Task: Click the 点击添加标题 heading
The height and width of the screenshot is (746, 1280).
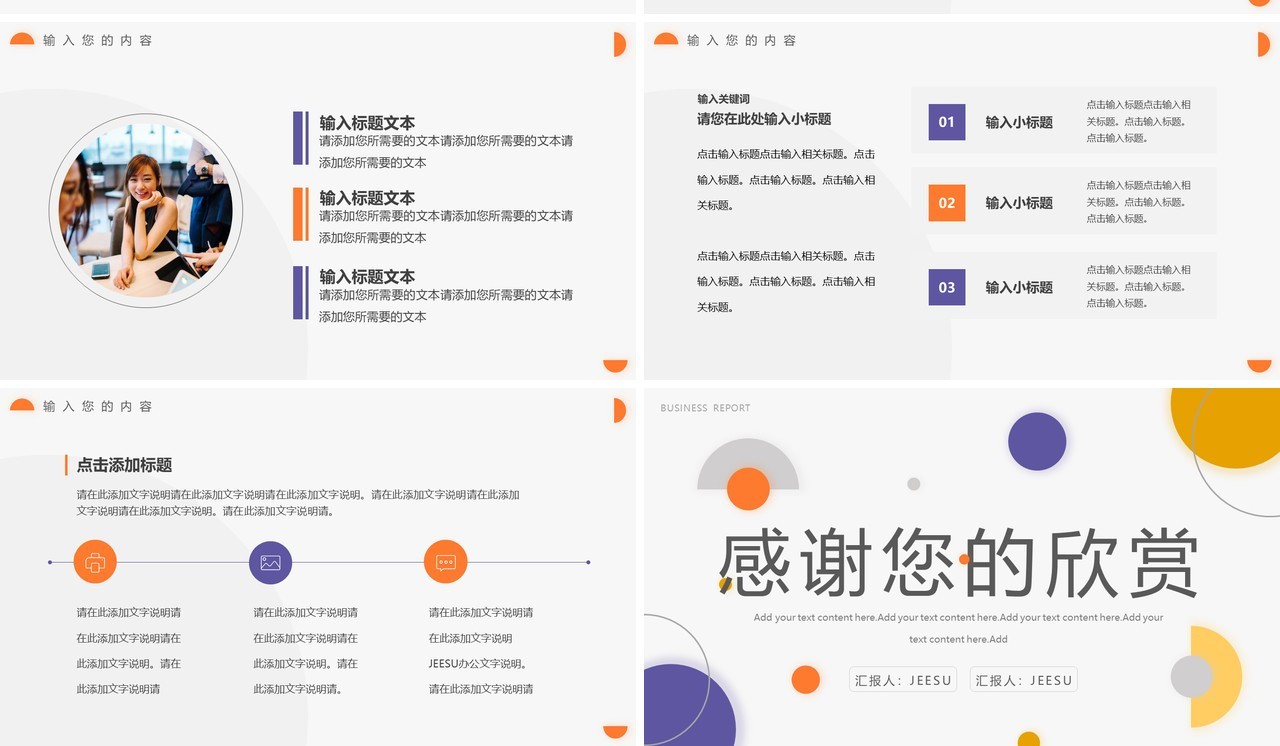Action: coord(124,465)
